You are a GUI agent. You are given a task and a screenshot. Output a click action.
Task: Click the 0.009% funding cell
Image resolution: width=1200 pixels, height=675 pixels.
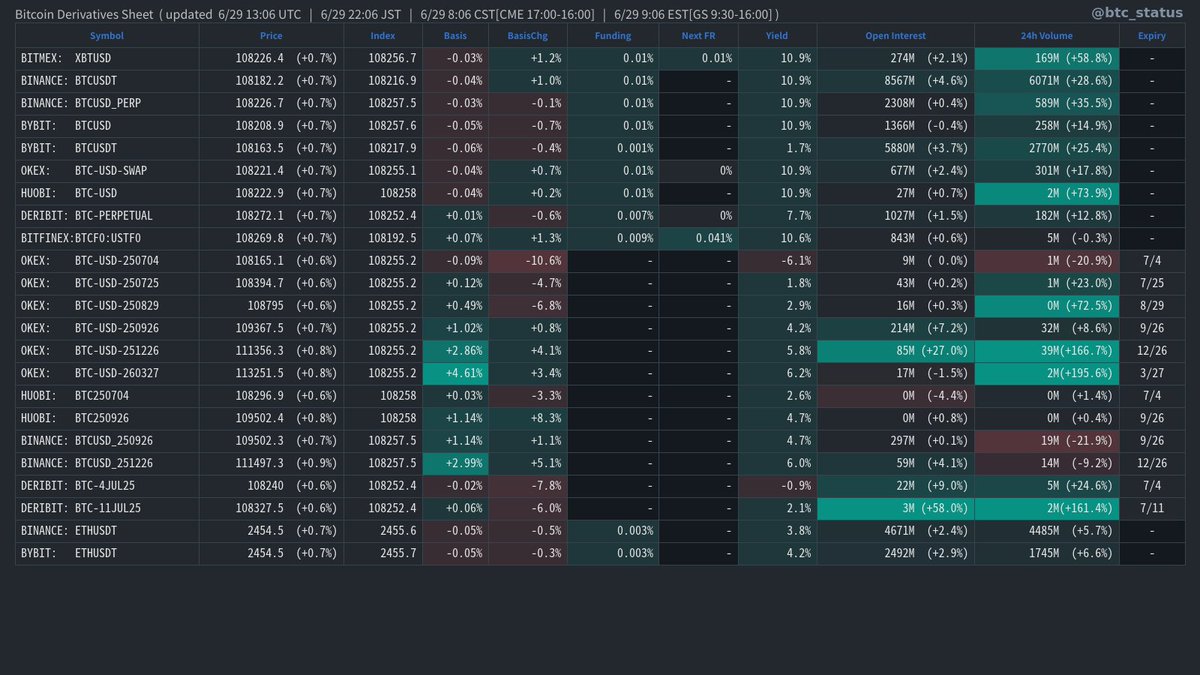[x=613, y=238]
